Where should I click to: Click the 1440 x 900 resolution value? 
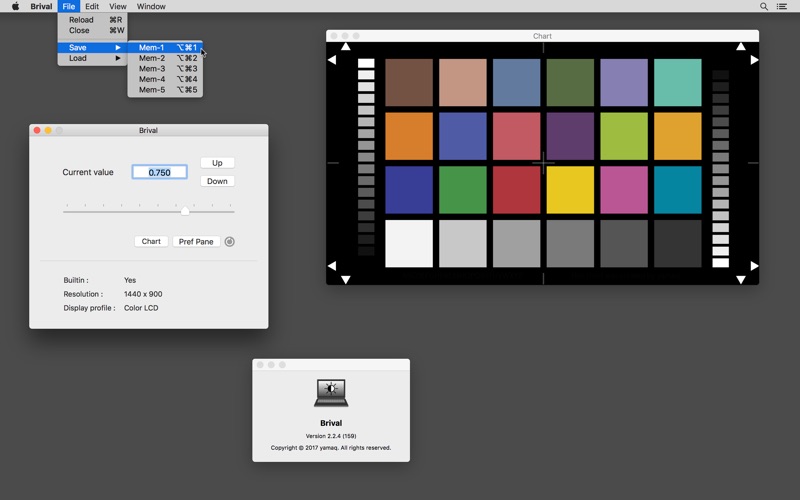click(143, 294)
